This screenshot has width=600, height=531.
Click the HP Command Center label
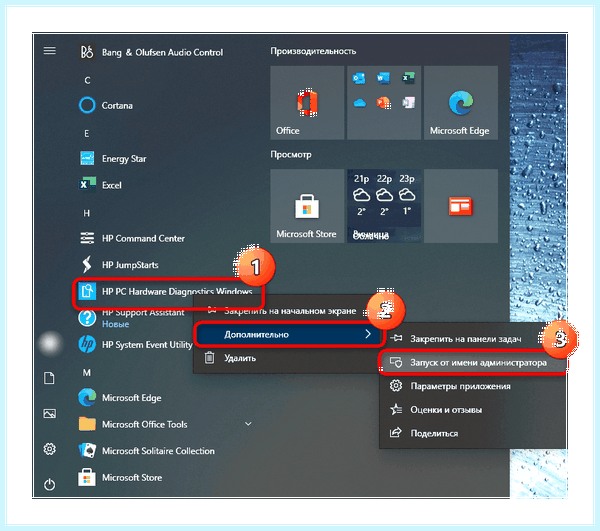click(x=143, y=238)
